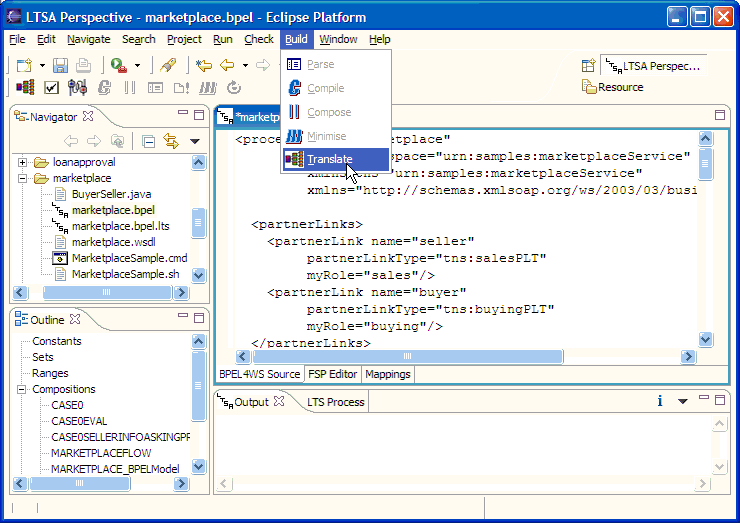Viewport: 740px width, 523px height.
Task: Collapse the marketplace folder
Action: pos(23,178)
